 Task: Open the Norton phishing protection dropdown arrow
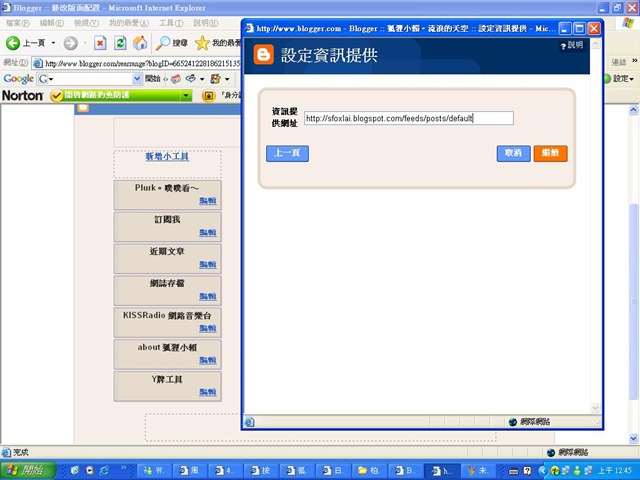click(x=186, y=96)
